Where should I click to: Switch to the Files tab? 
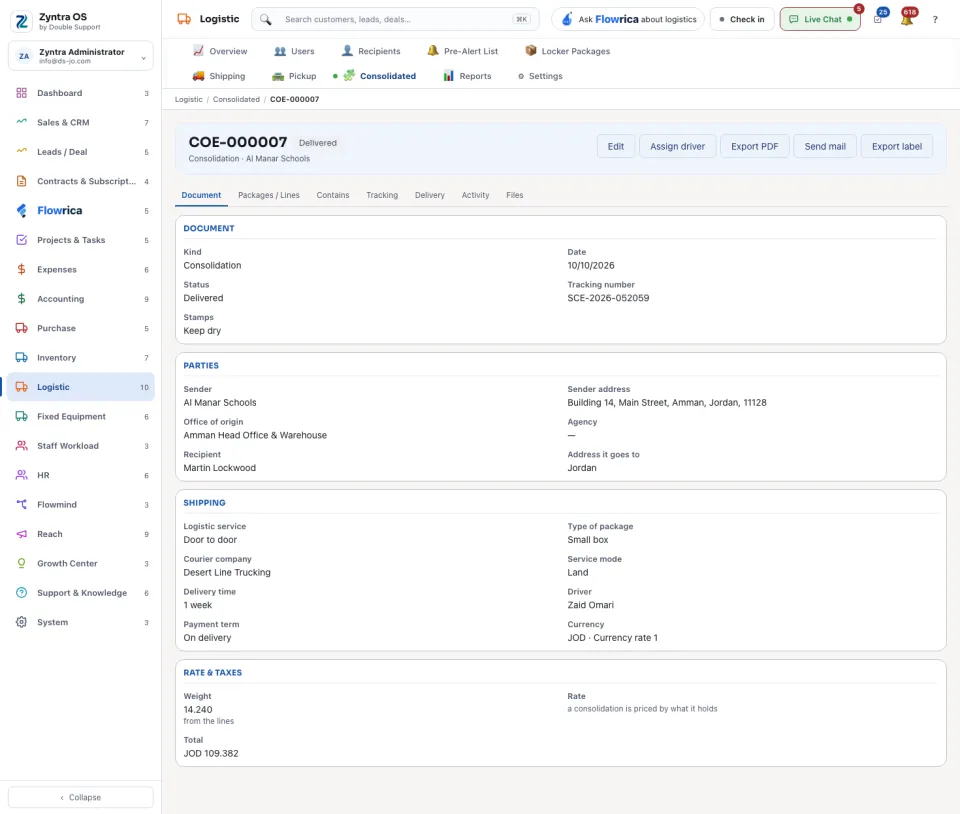tap(514, 195)
